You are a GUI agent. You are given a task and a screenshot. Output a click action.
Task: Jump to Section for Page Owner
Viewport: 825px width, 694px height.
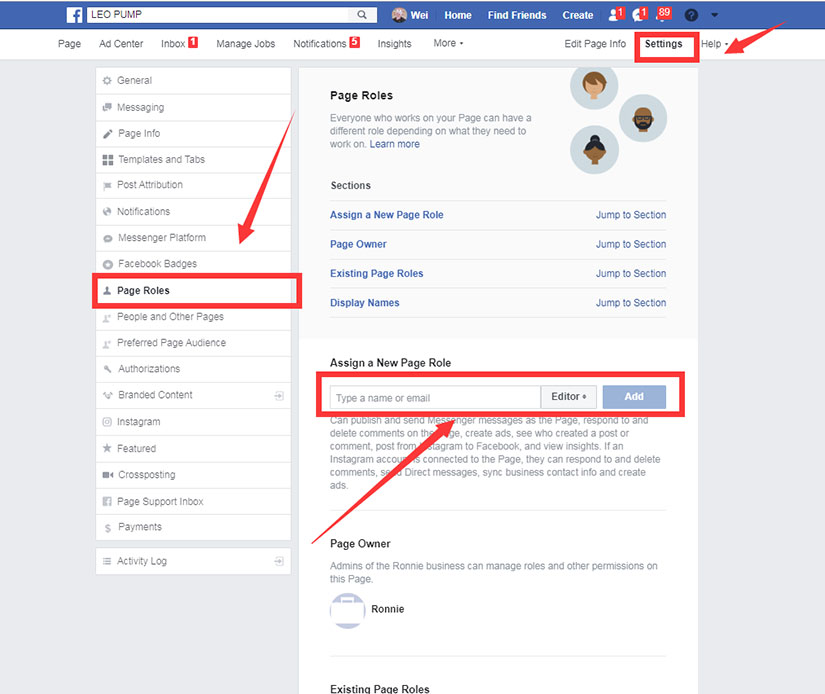(x=631, y=244)
